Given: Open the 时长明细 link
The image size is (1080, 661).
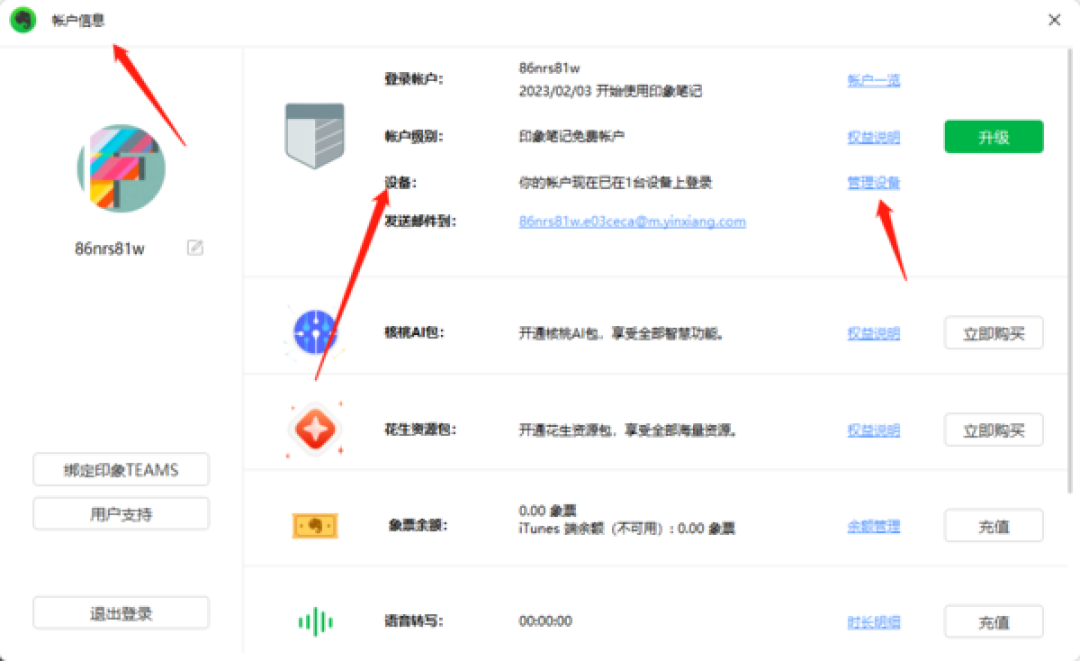Looking at the screenshot, I should click(x=873, y=622).
